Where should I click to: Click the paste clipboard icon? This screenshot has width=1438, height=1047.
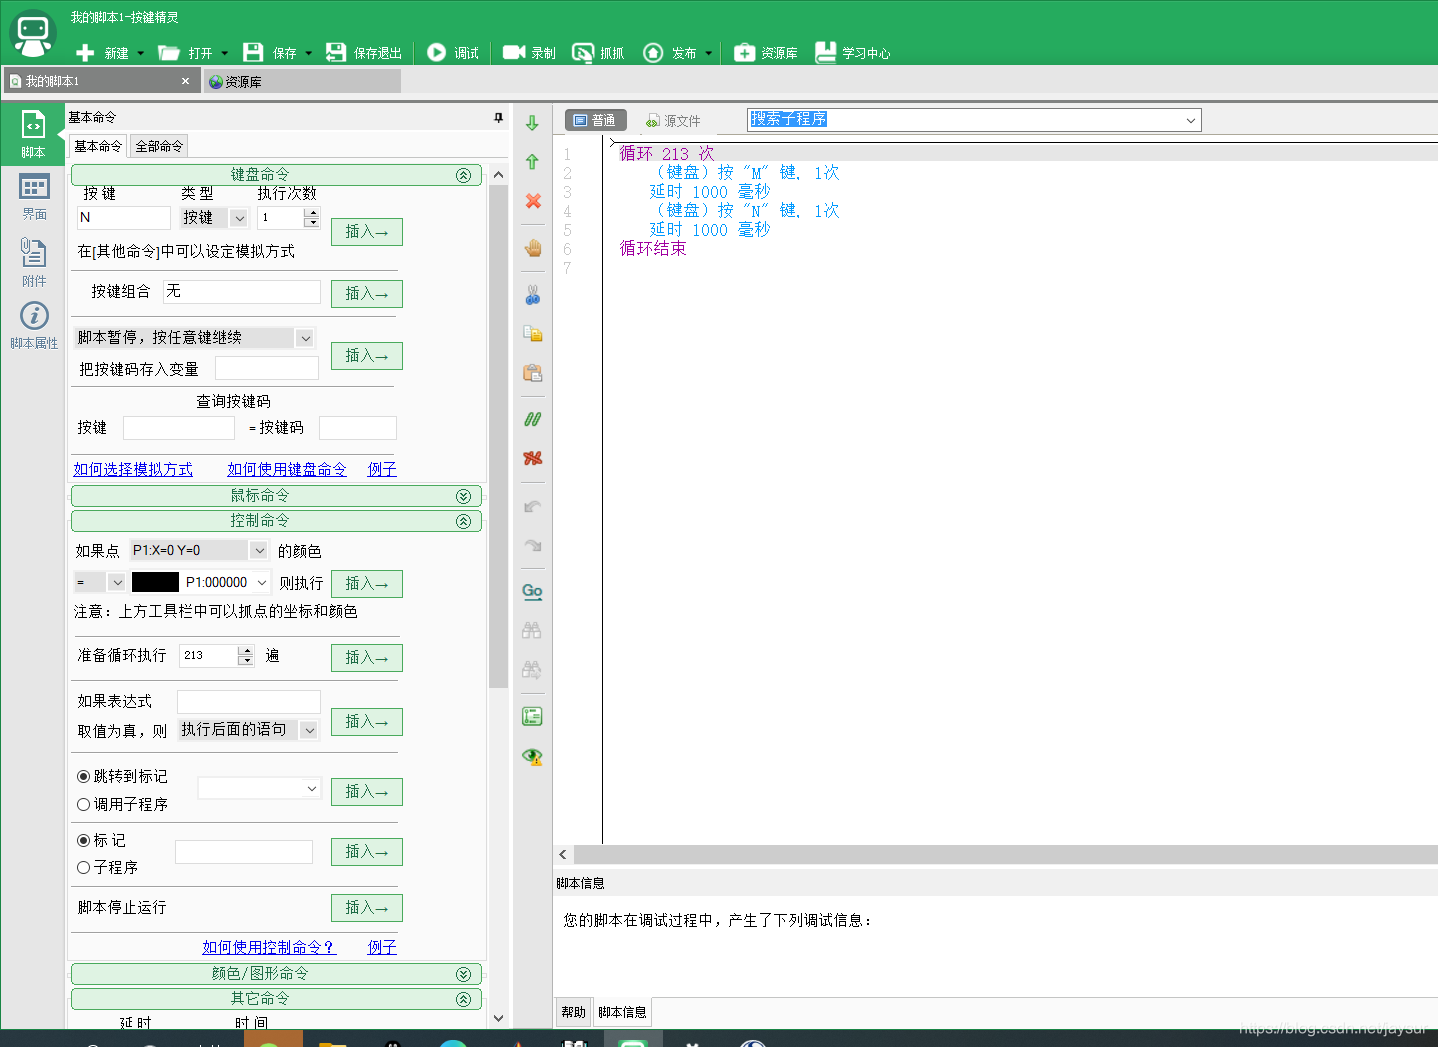point(533,373)
